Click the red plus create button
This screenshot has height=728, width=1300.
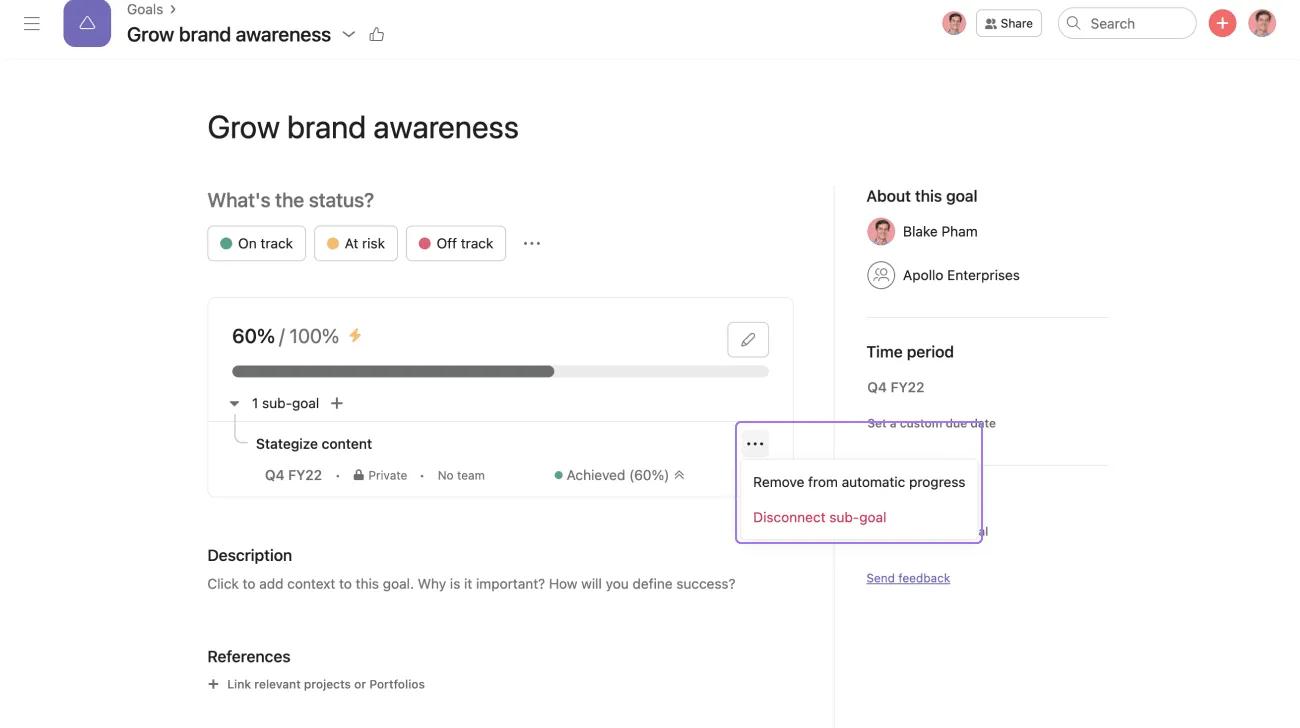tap(1222, 23)
